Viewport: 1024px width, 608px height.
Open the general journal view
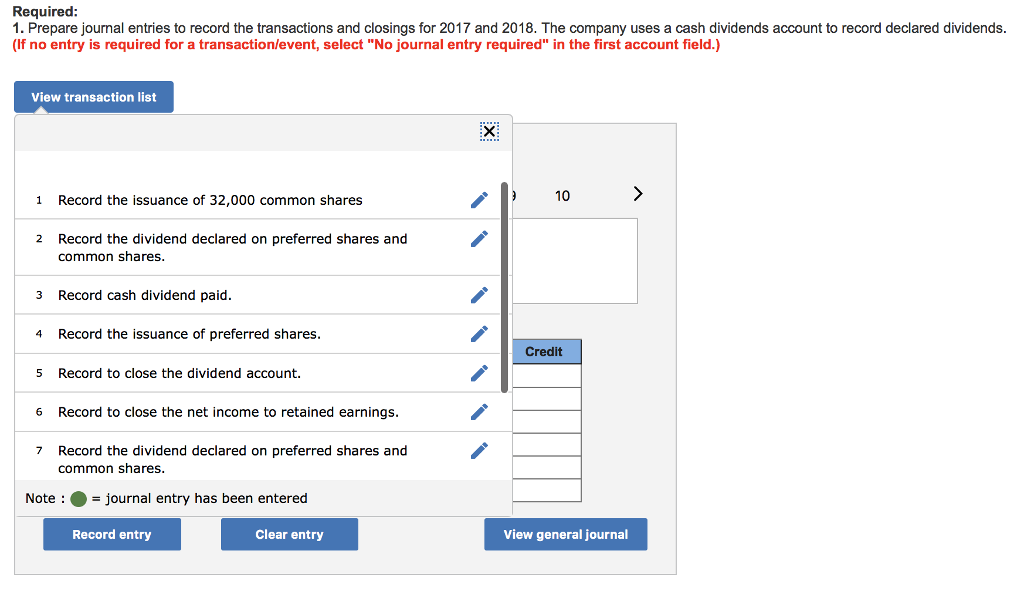point(565,534)
